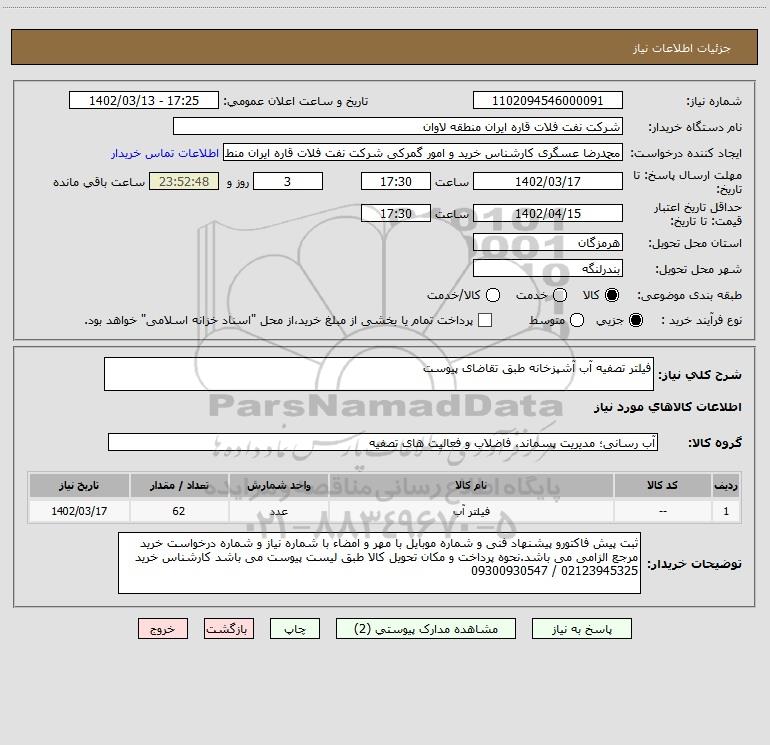Open the اطلاعات تماس خریدار link

point(165,153)
